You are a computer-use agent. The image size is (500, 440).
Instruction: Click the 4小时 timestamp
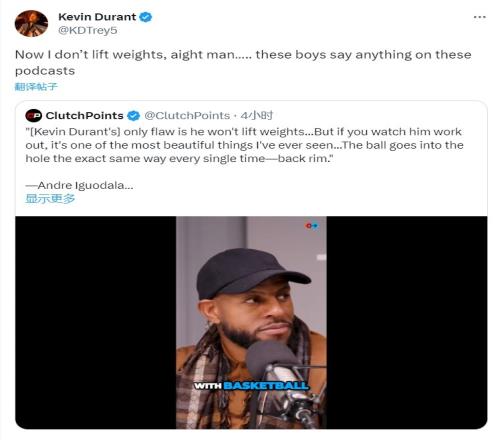point(257,116)
